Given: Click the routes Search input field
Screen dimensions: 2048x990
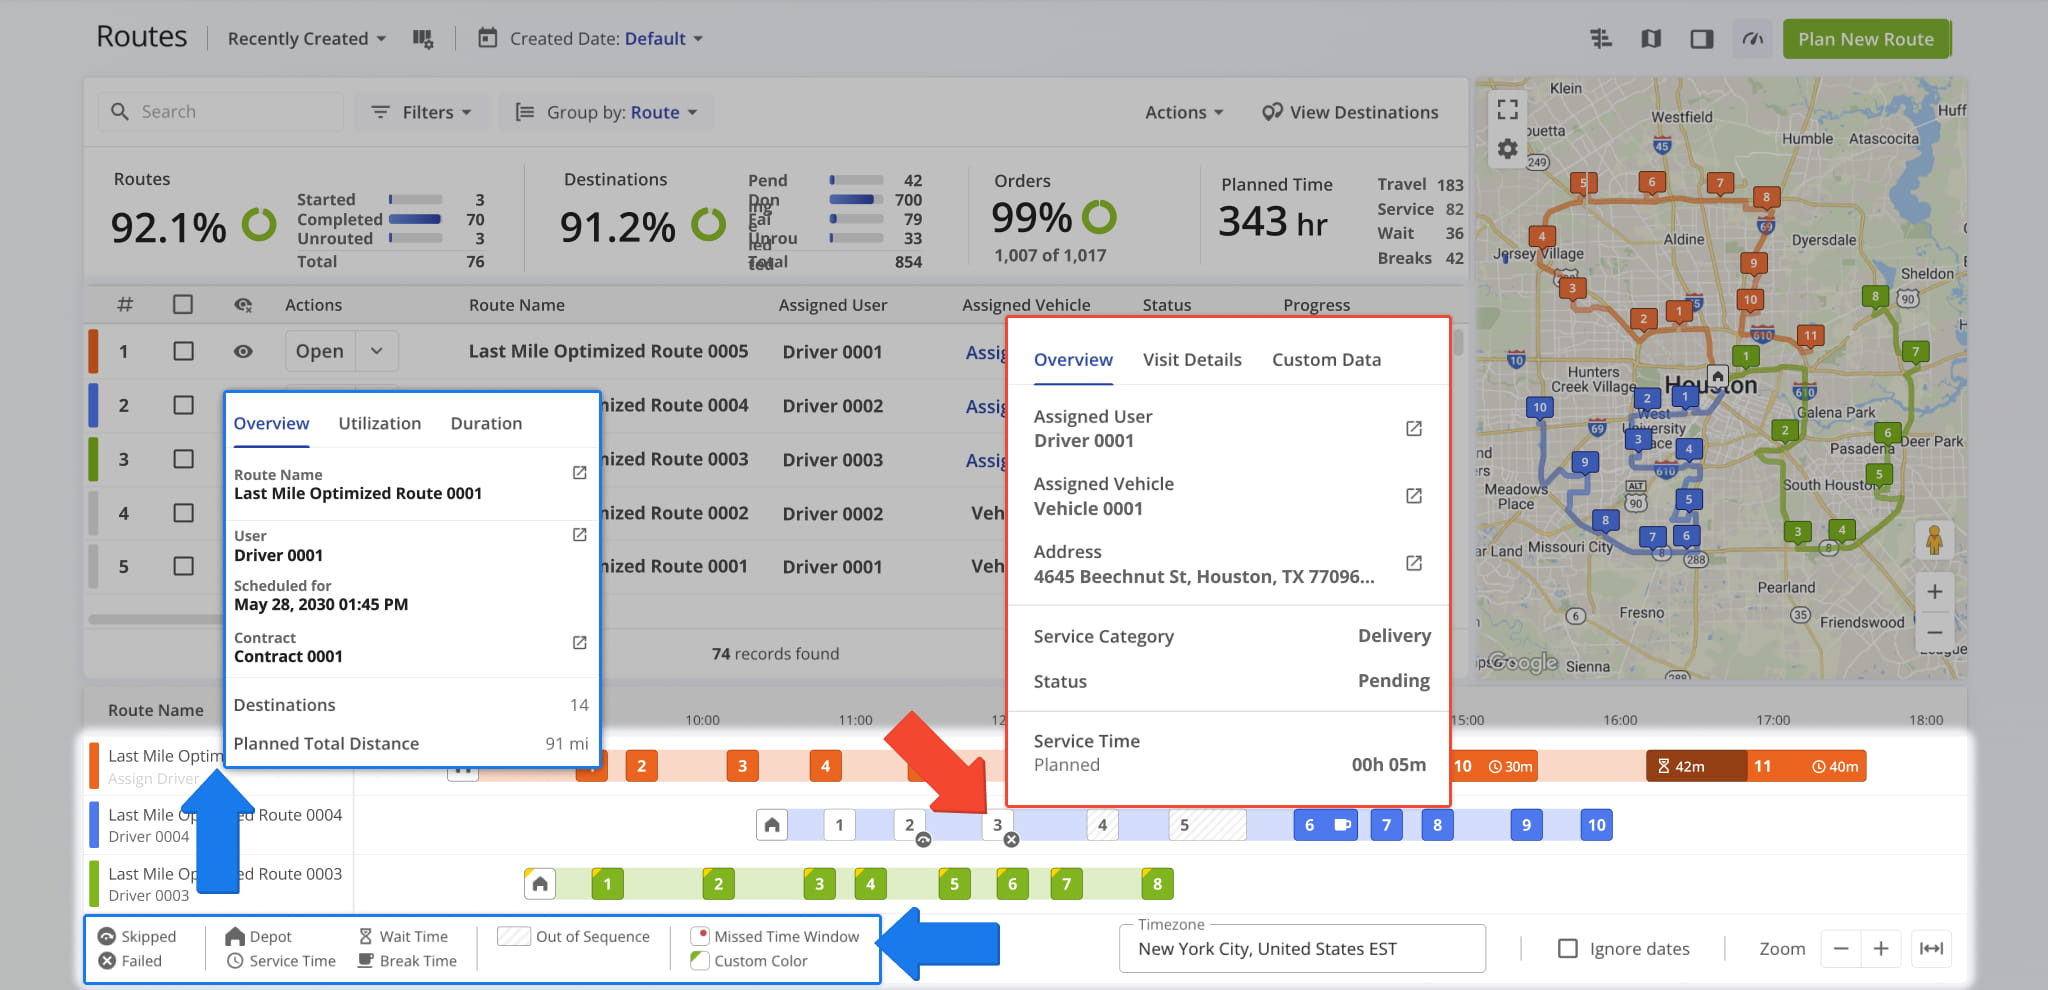Looking at the screenshot, I should (235, 112).
